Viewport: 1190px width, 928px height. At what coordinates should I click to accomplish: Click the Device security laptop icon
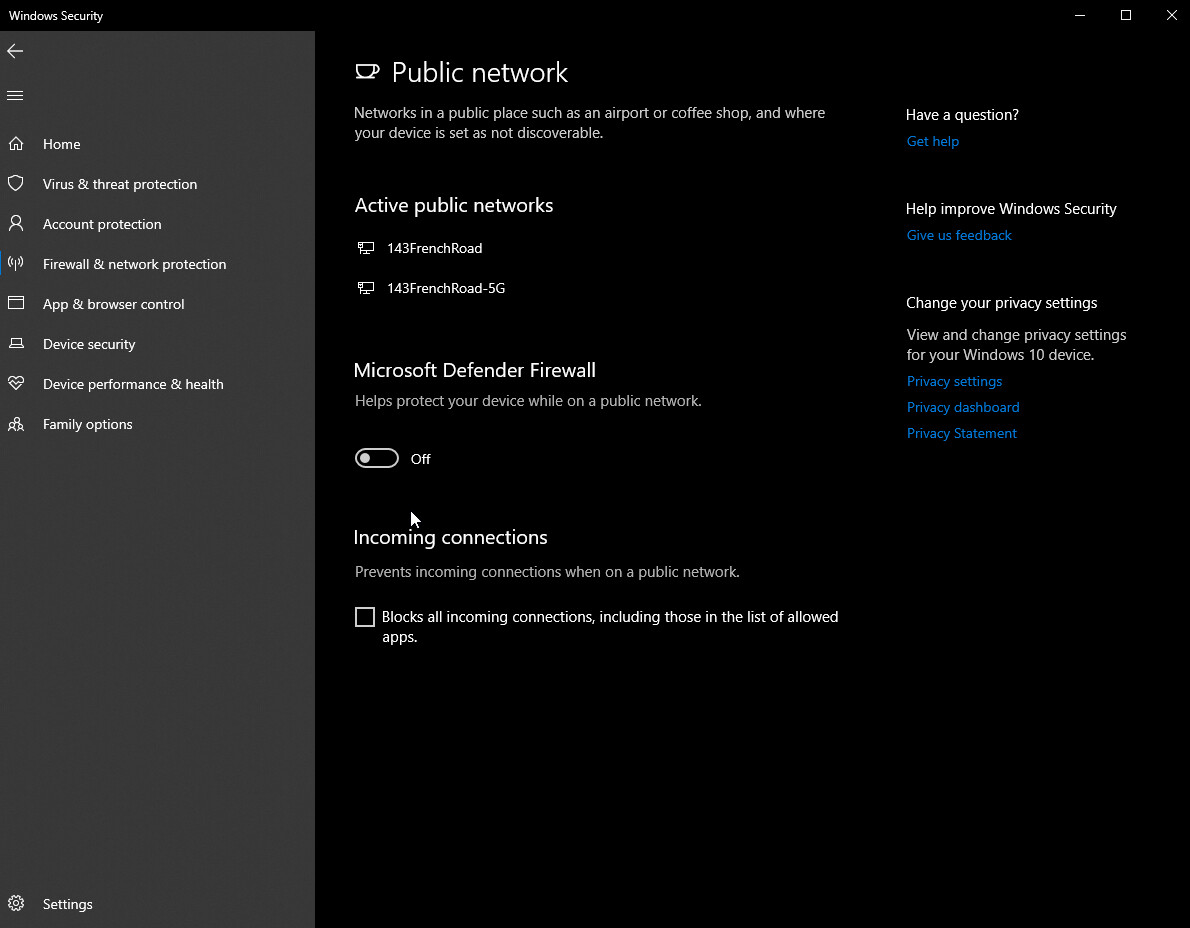tap(16, 344)
